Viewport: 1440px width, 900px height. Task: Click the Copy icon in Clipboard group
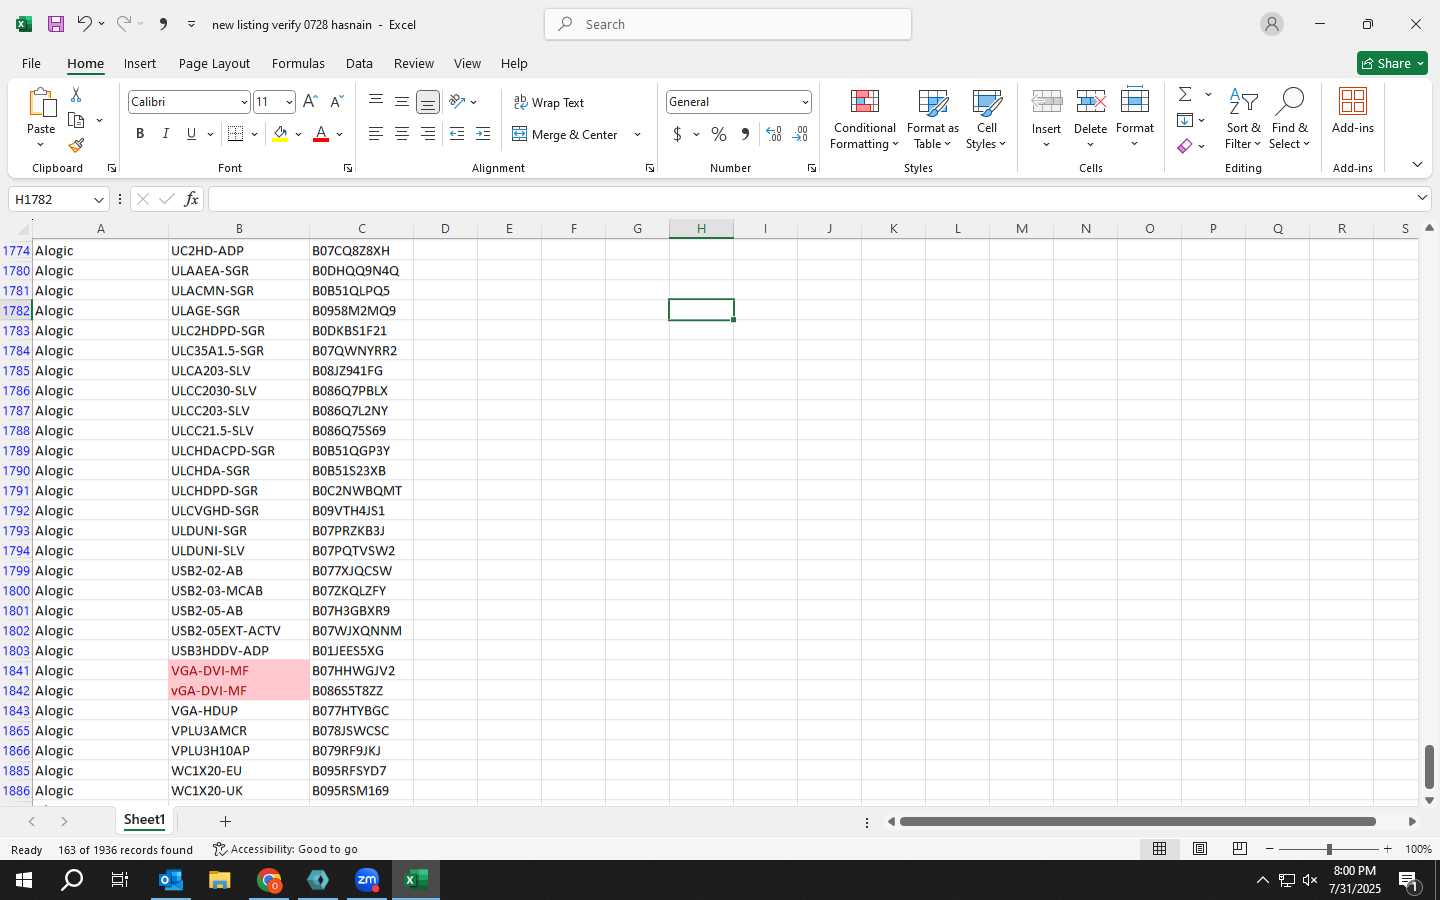[76, 120]
